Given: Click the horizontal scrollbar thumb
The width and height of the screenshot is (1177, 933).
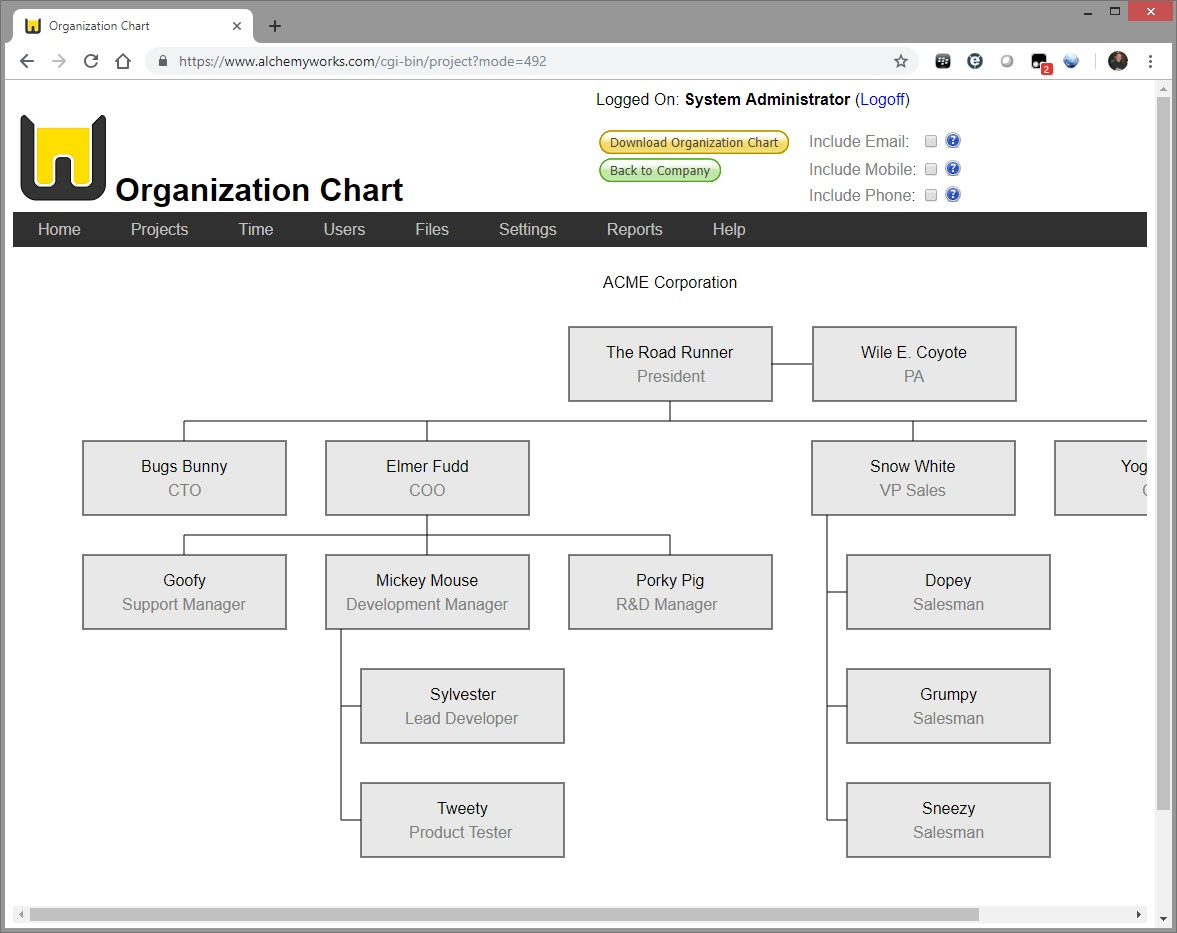Looking at the screenshot, I should click(x=504, y=914).
